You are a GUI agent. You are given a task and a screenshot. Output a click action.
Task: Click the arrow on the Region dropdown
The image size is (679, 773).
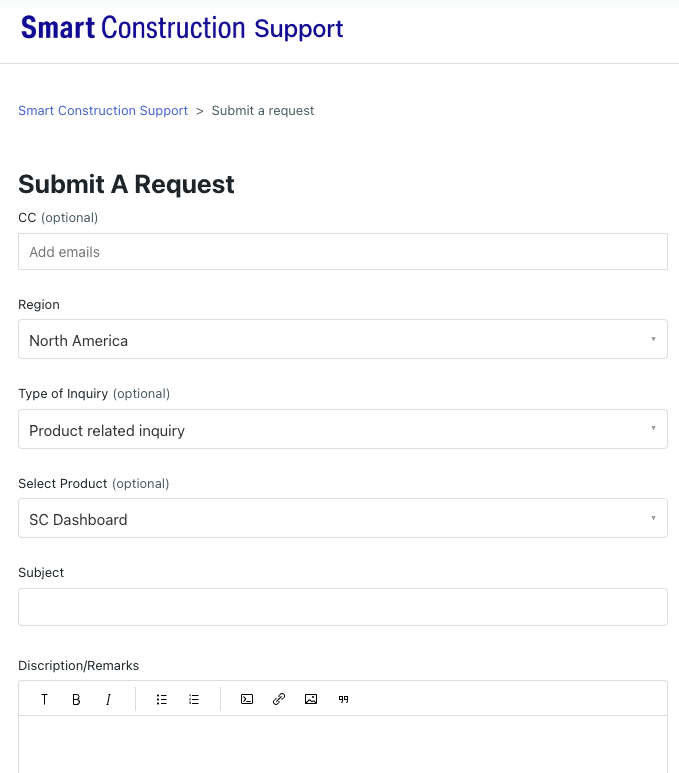point(653,339)
